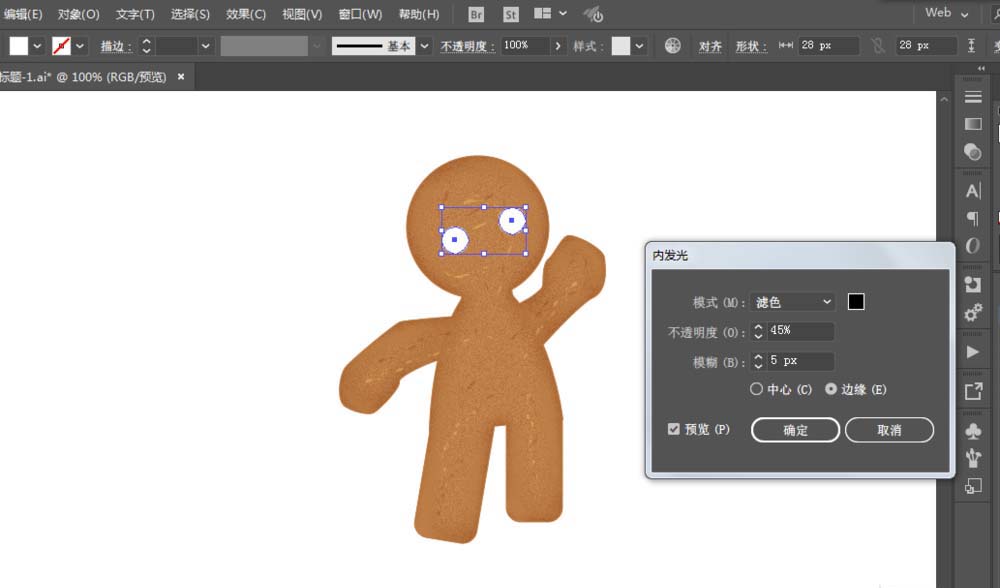Image resolution: width=1000 pixels, height=588 pixels.
Task: Cancel Inner Glow with 取消 button
Action: point(889,430)
